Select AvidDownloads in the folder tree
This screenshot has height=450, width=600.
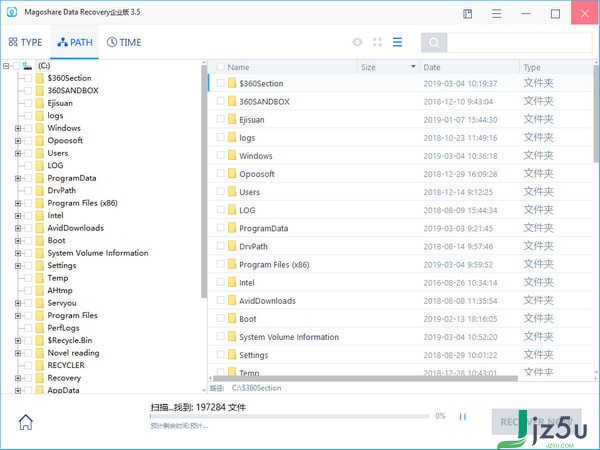[75, 228]
